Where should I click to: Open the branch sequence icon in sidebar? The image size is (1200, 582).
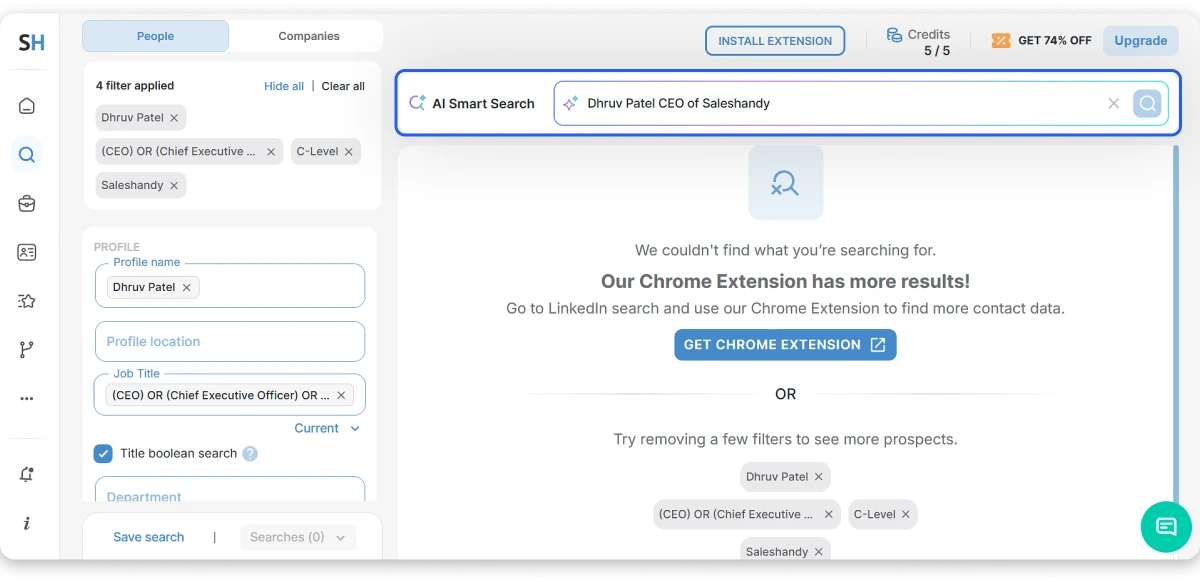(27, 349)
